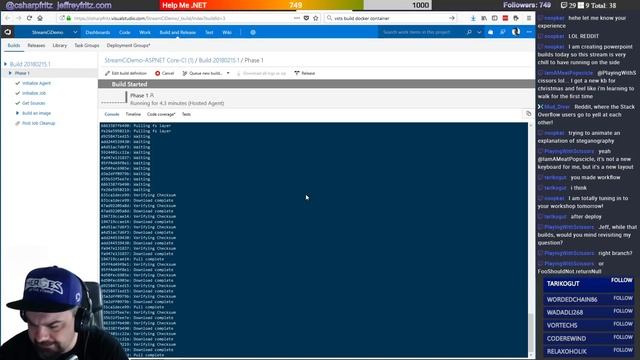640x360 pixels.
Task: Open the Test hub
Action: click(209, 32)
